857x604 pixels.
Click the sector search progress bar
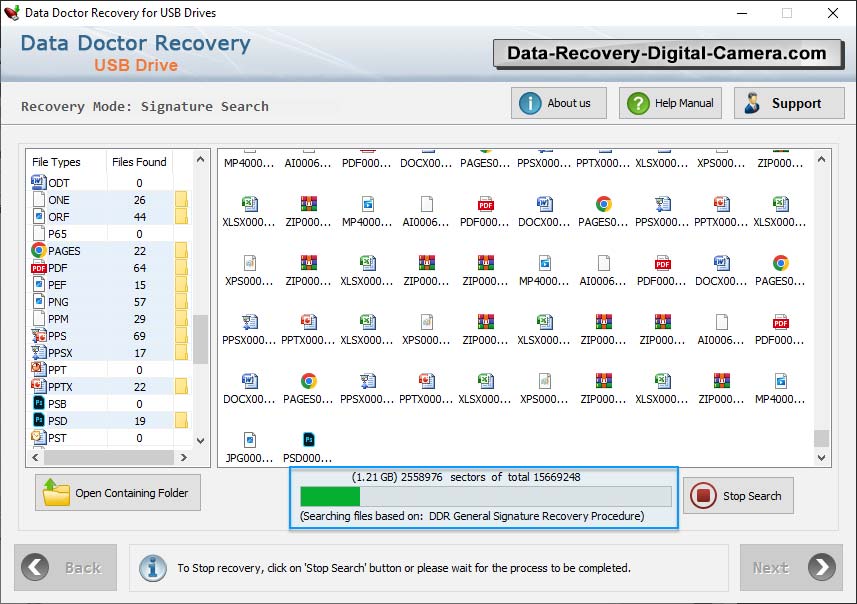(x=485, y=496)
